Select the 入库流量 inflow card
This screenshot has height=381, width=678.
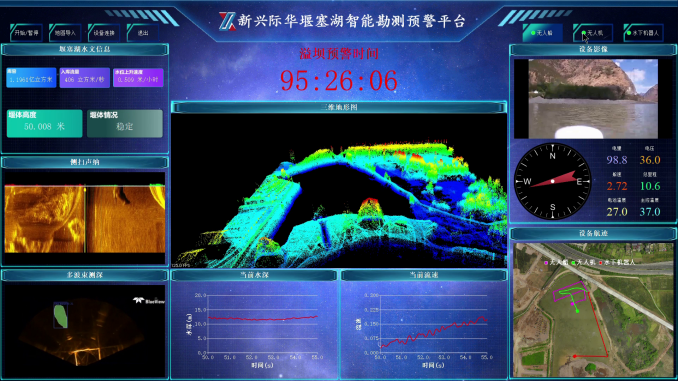pyautogui.click(x=85, y=77)
